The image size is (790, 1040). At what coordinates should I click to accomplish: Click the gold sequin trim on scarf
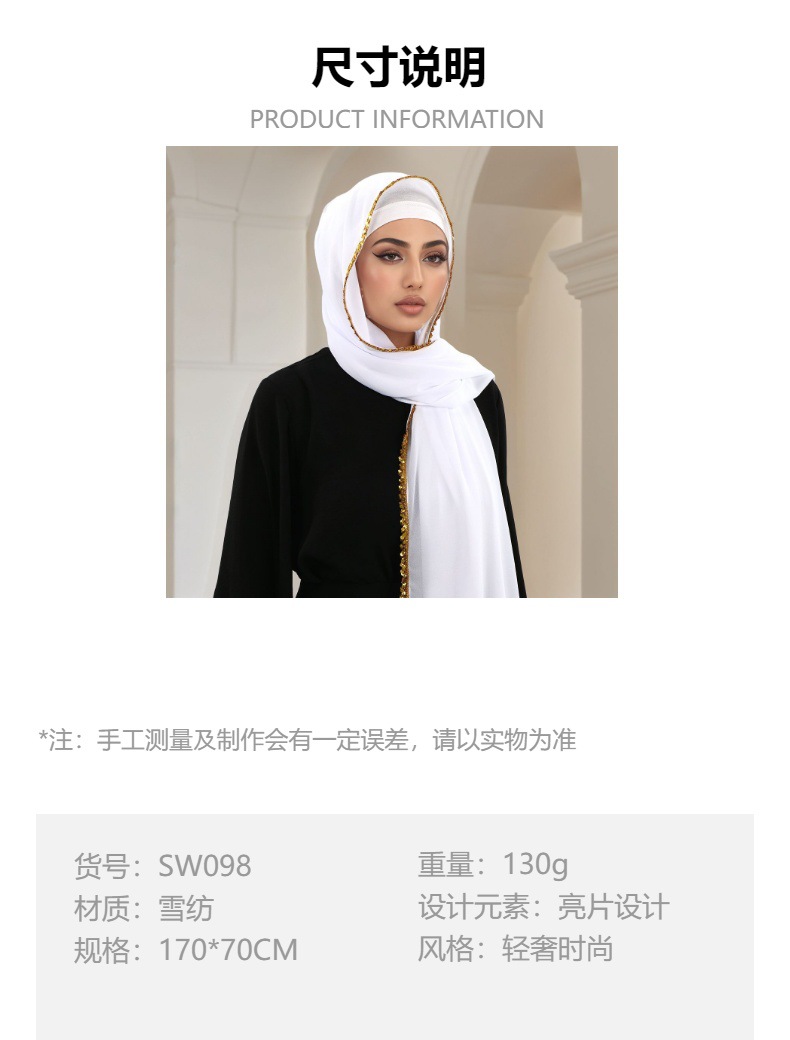(x=403, y=504)
